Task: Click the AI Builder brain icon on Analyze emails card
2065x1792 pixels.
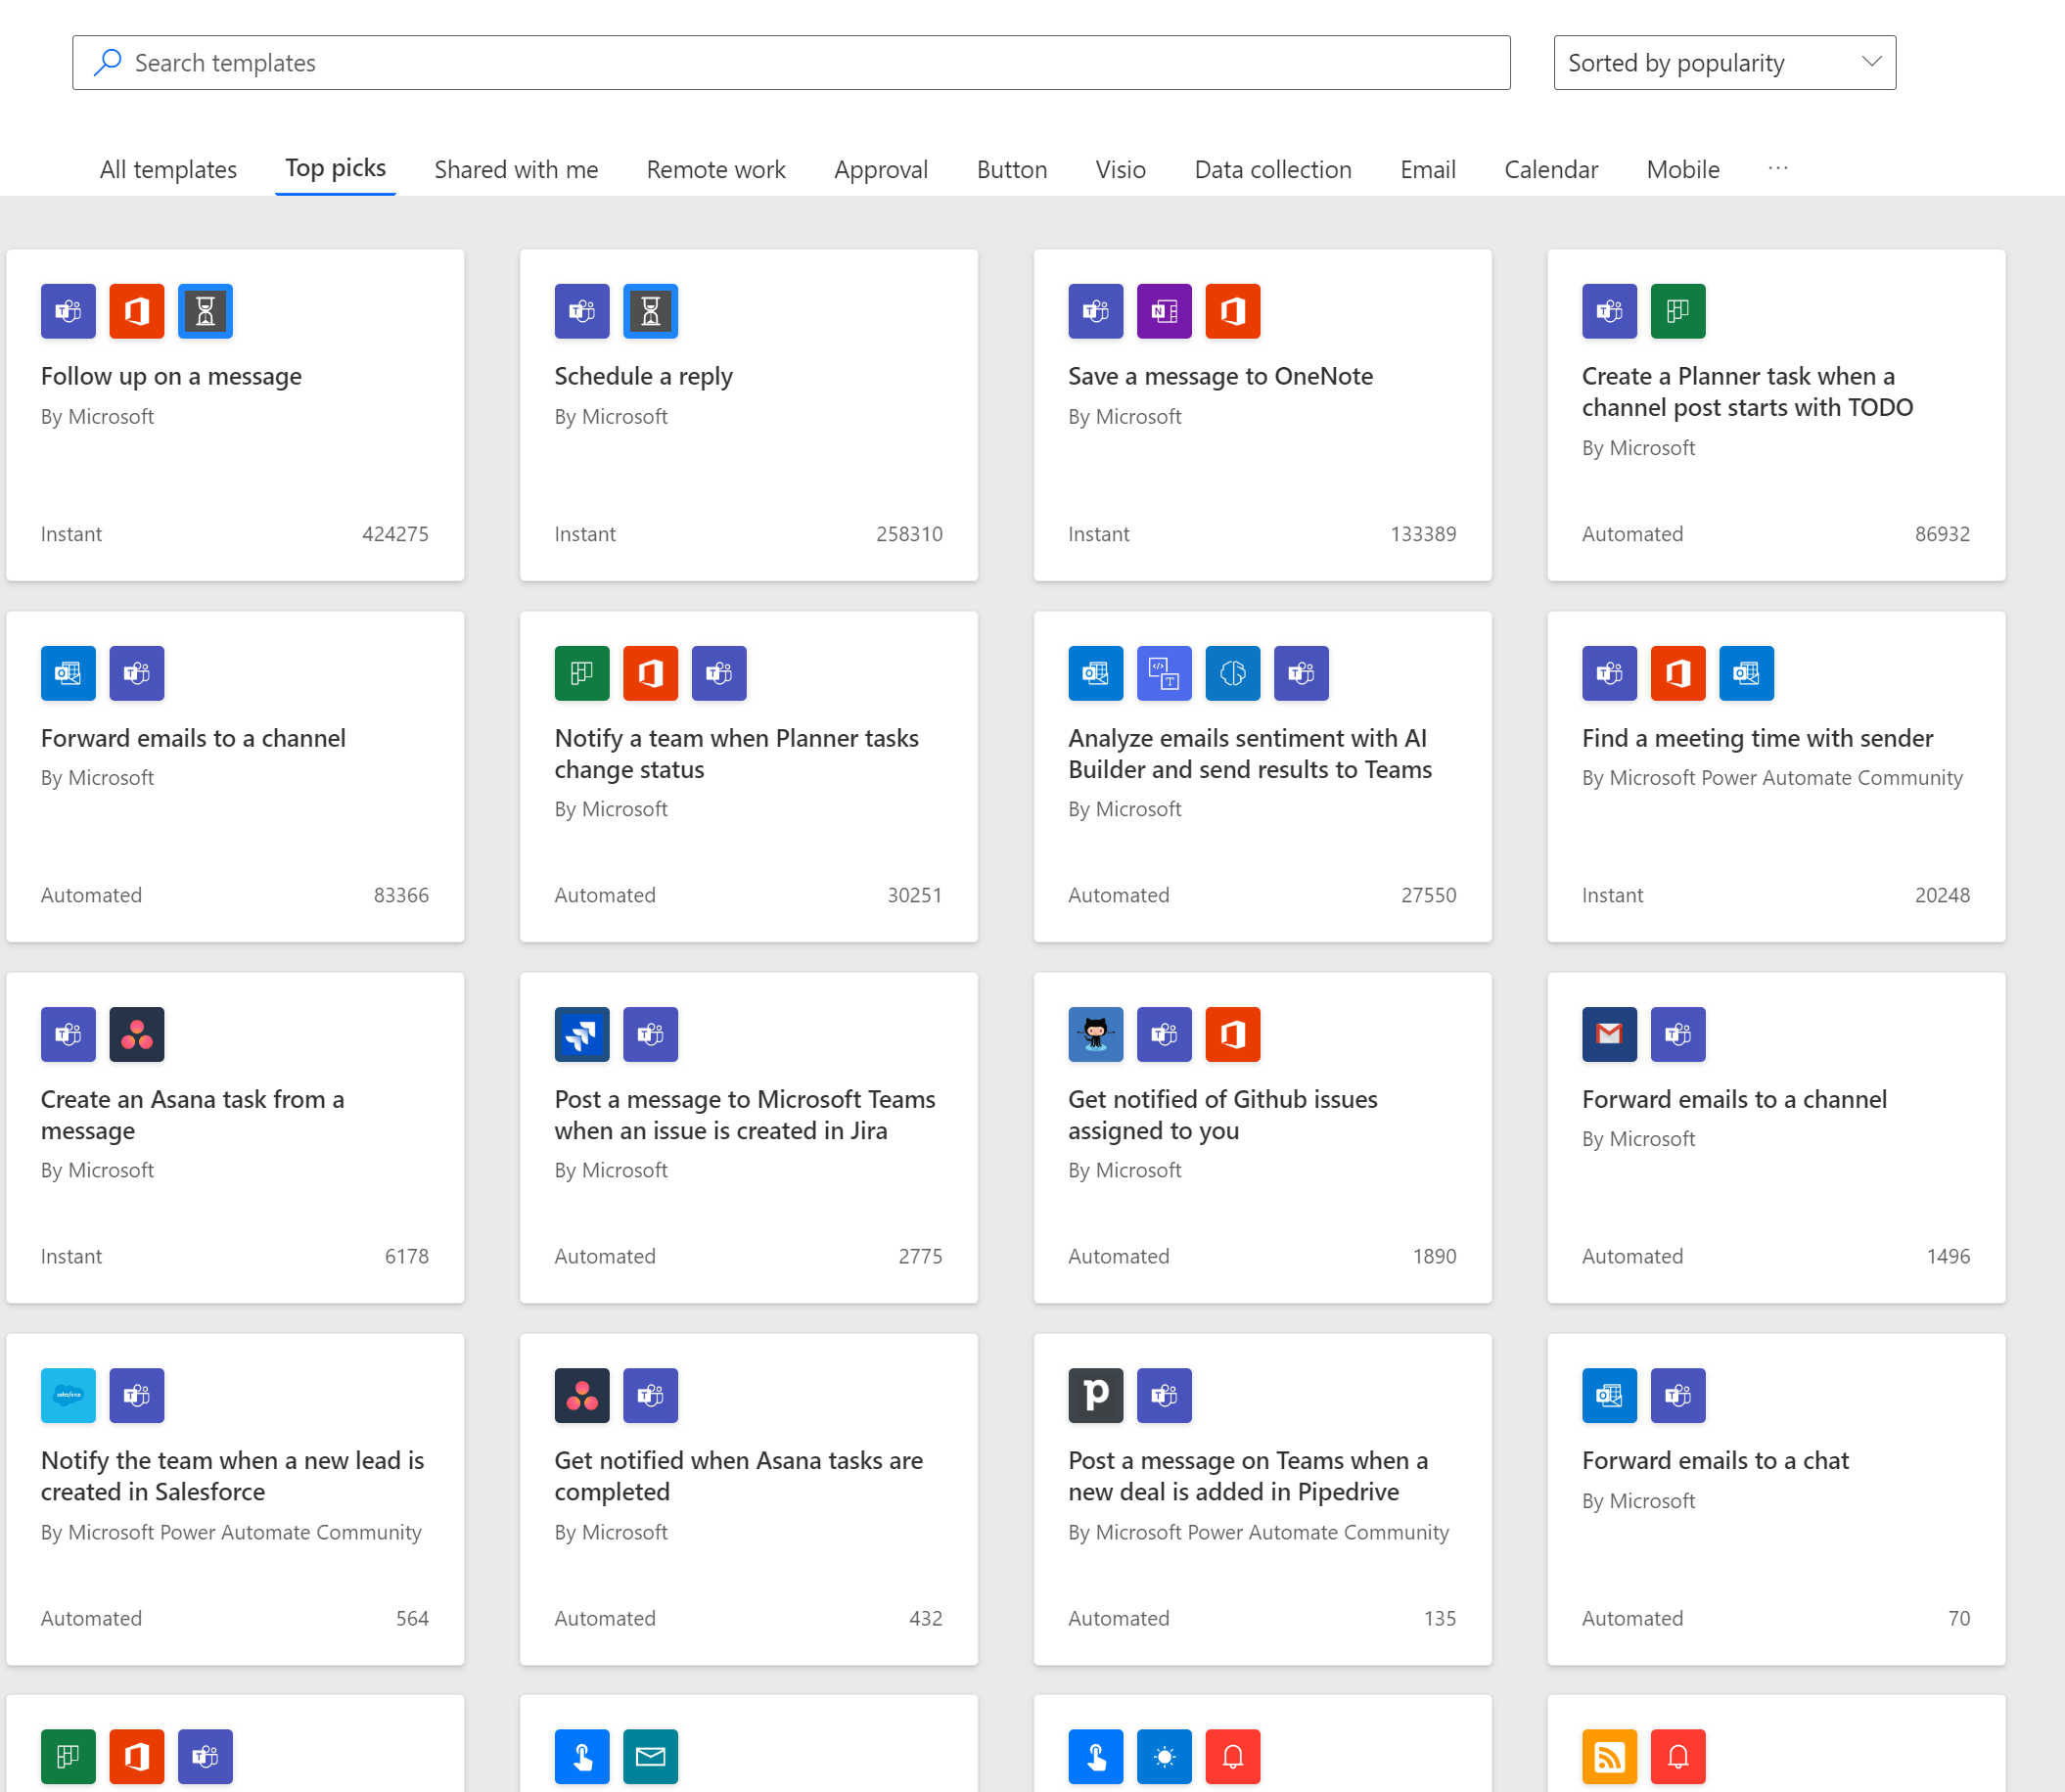Action: [1232, 673]
